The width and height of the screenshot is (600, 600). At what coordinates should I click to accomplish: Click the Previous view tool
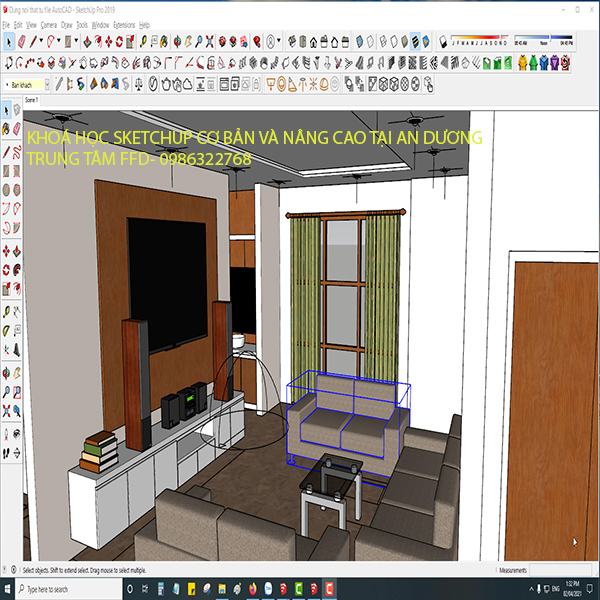click(17, 411)
